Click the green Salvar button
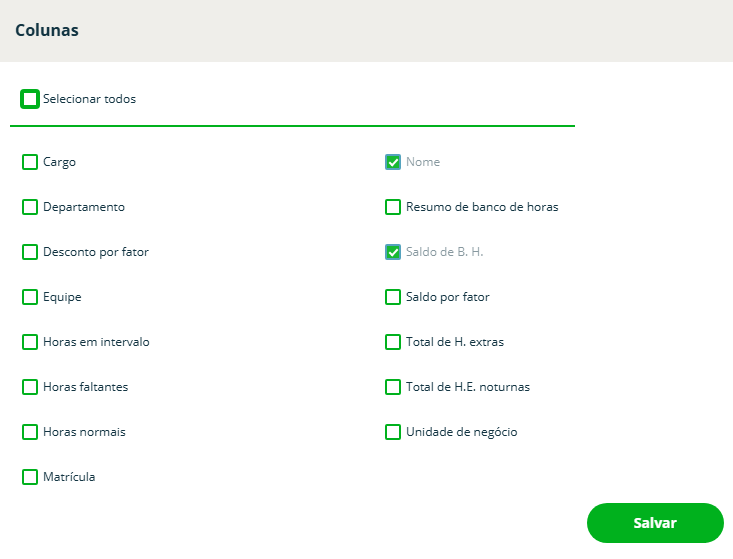The height and width of the screenshot is (559, 733). tap(655, 523)
